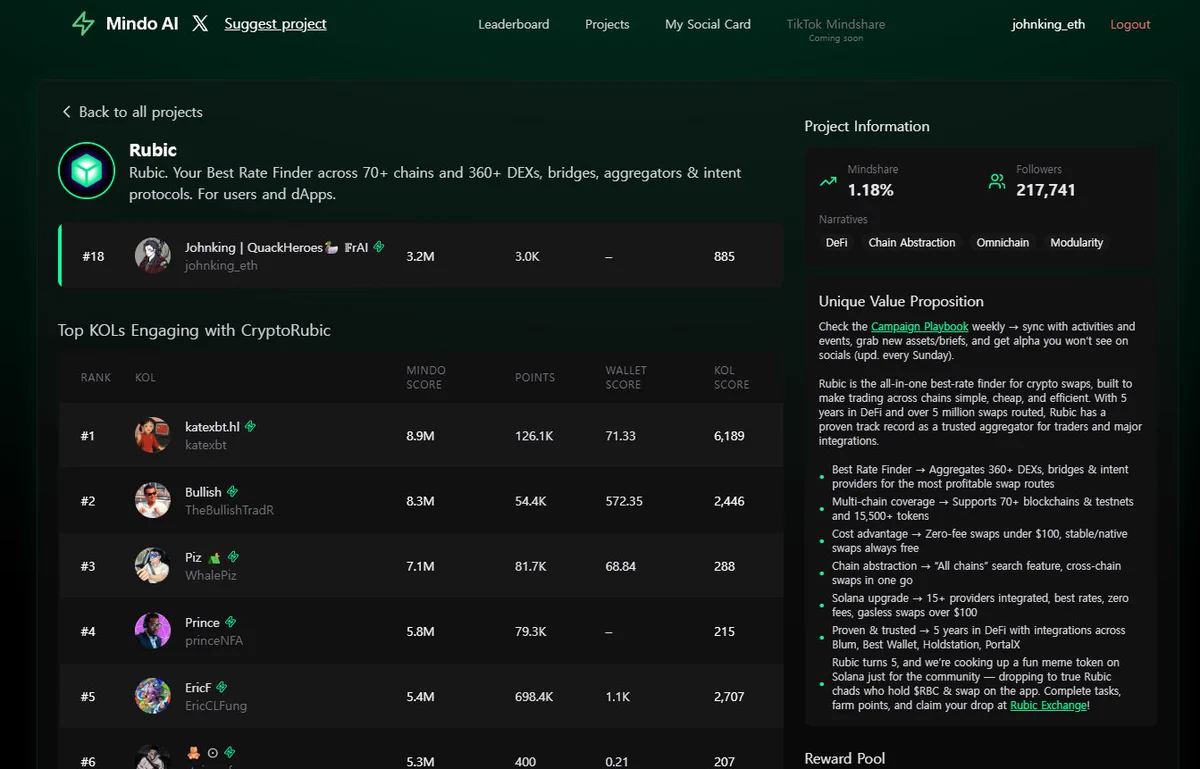This screenshot has height=769, width=1200.
Task: Sort table by KOL SCORE header
Action: 731,377
